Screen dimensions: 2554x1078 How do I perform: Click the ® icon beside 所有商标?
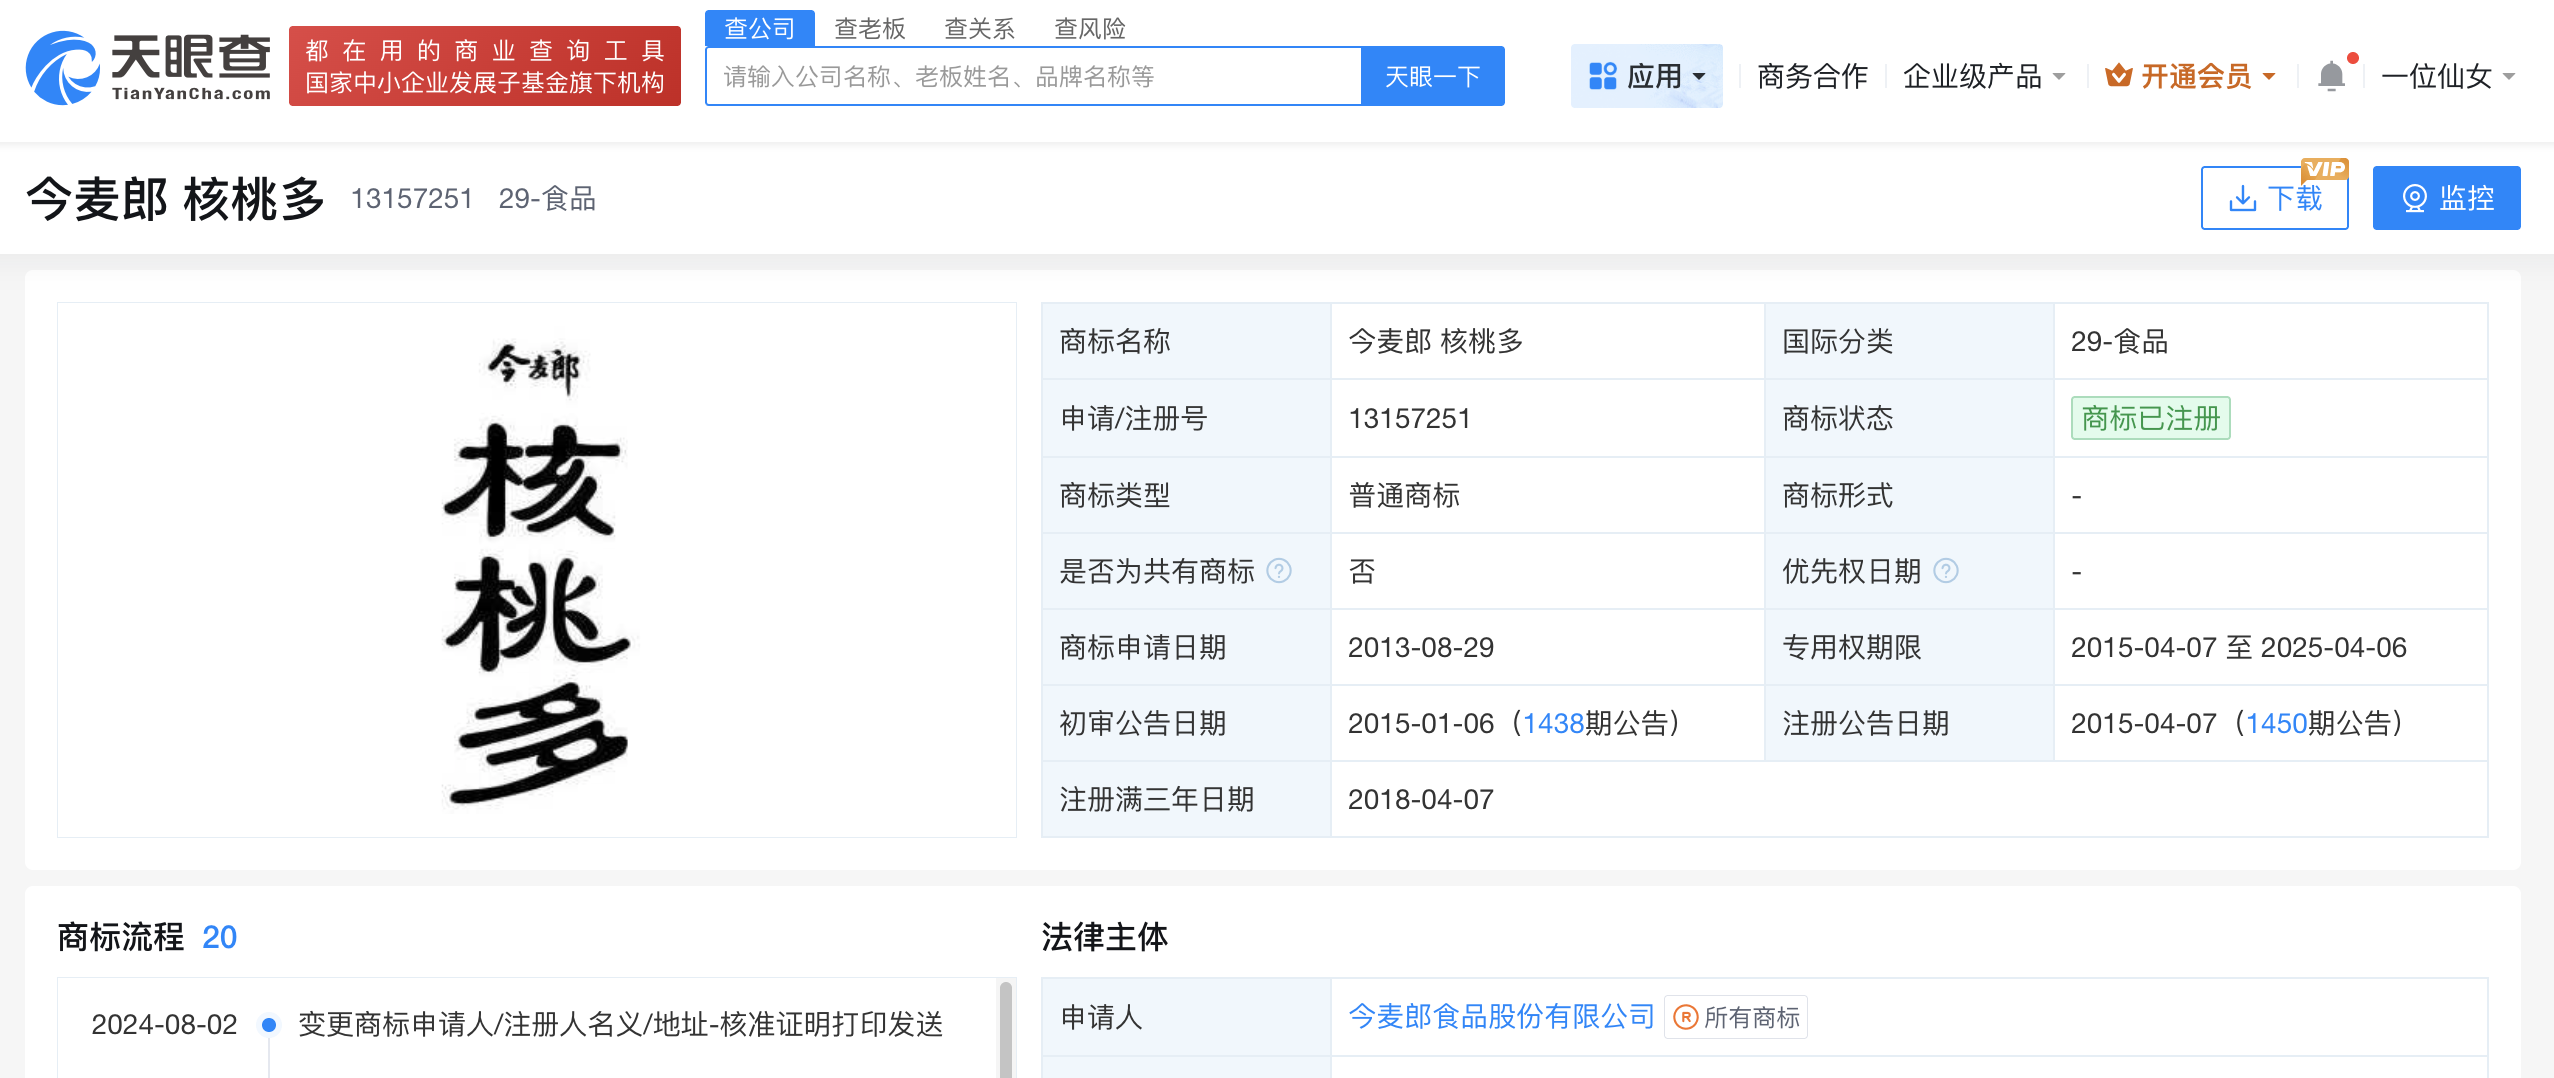click(1686, 1018)
